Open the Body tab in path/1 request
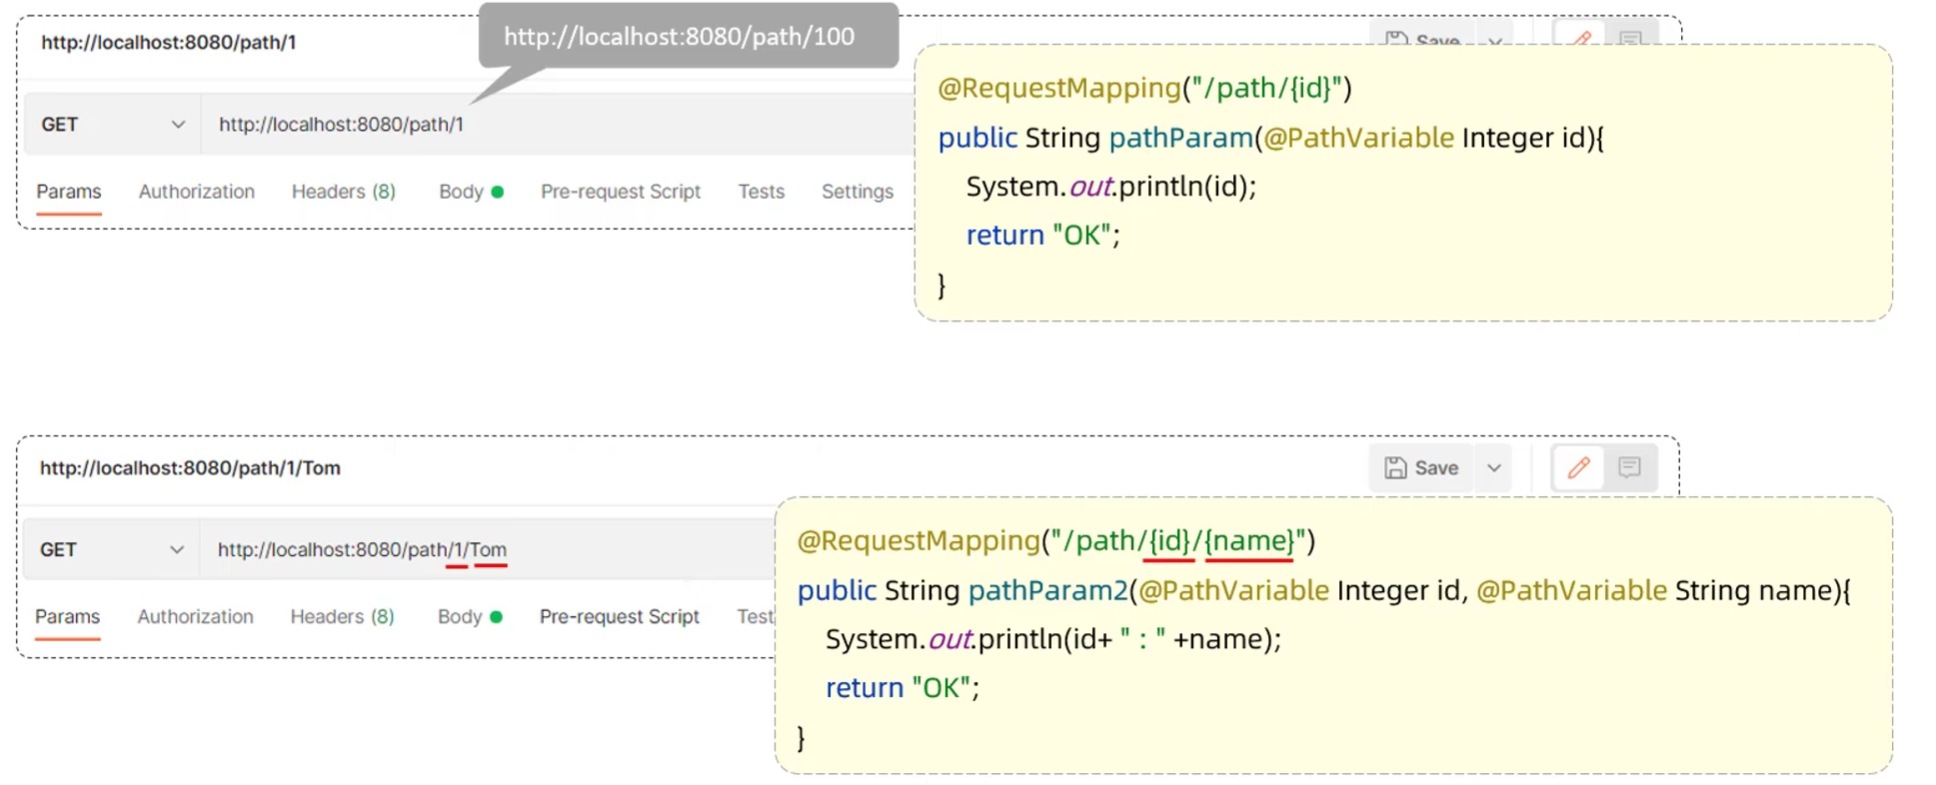The image size is (1936, 785). click(461, 191)
